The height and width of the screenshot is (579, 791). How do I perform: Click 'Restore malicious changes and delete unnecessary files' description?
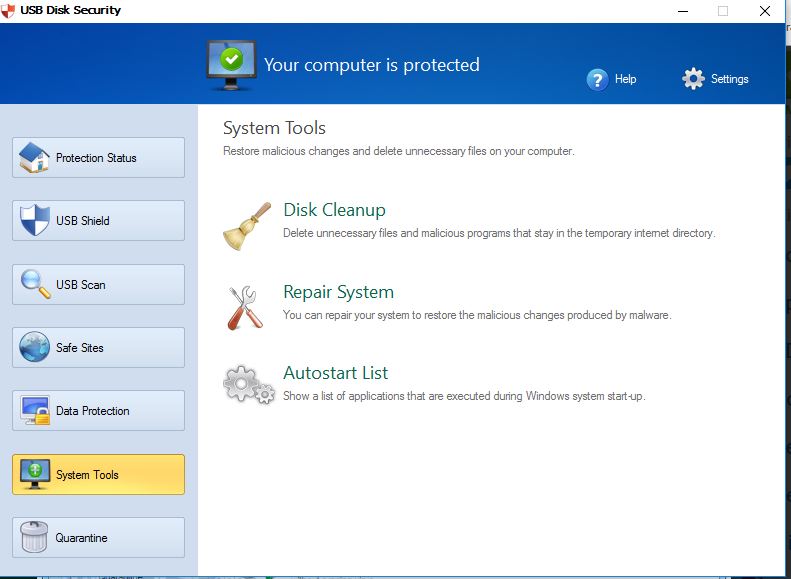point(399,151)
